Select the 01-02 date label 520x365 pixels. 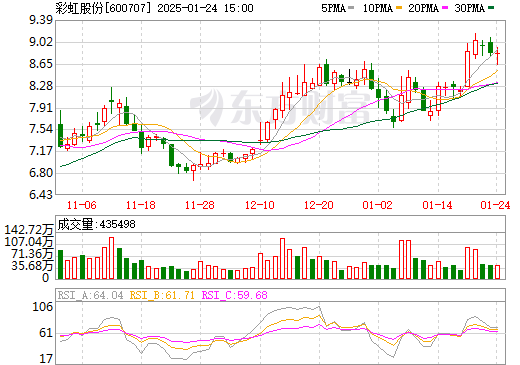click(x=378, y=205)
